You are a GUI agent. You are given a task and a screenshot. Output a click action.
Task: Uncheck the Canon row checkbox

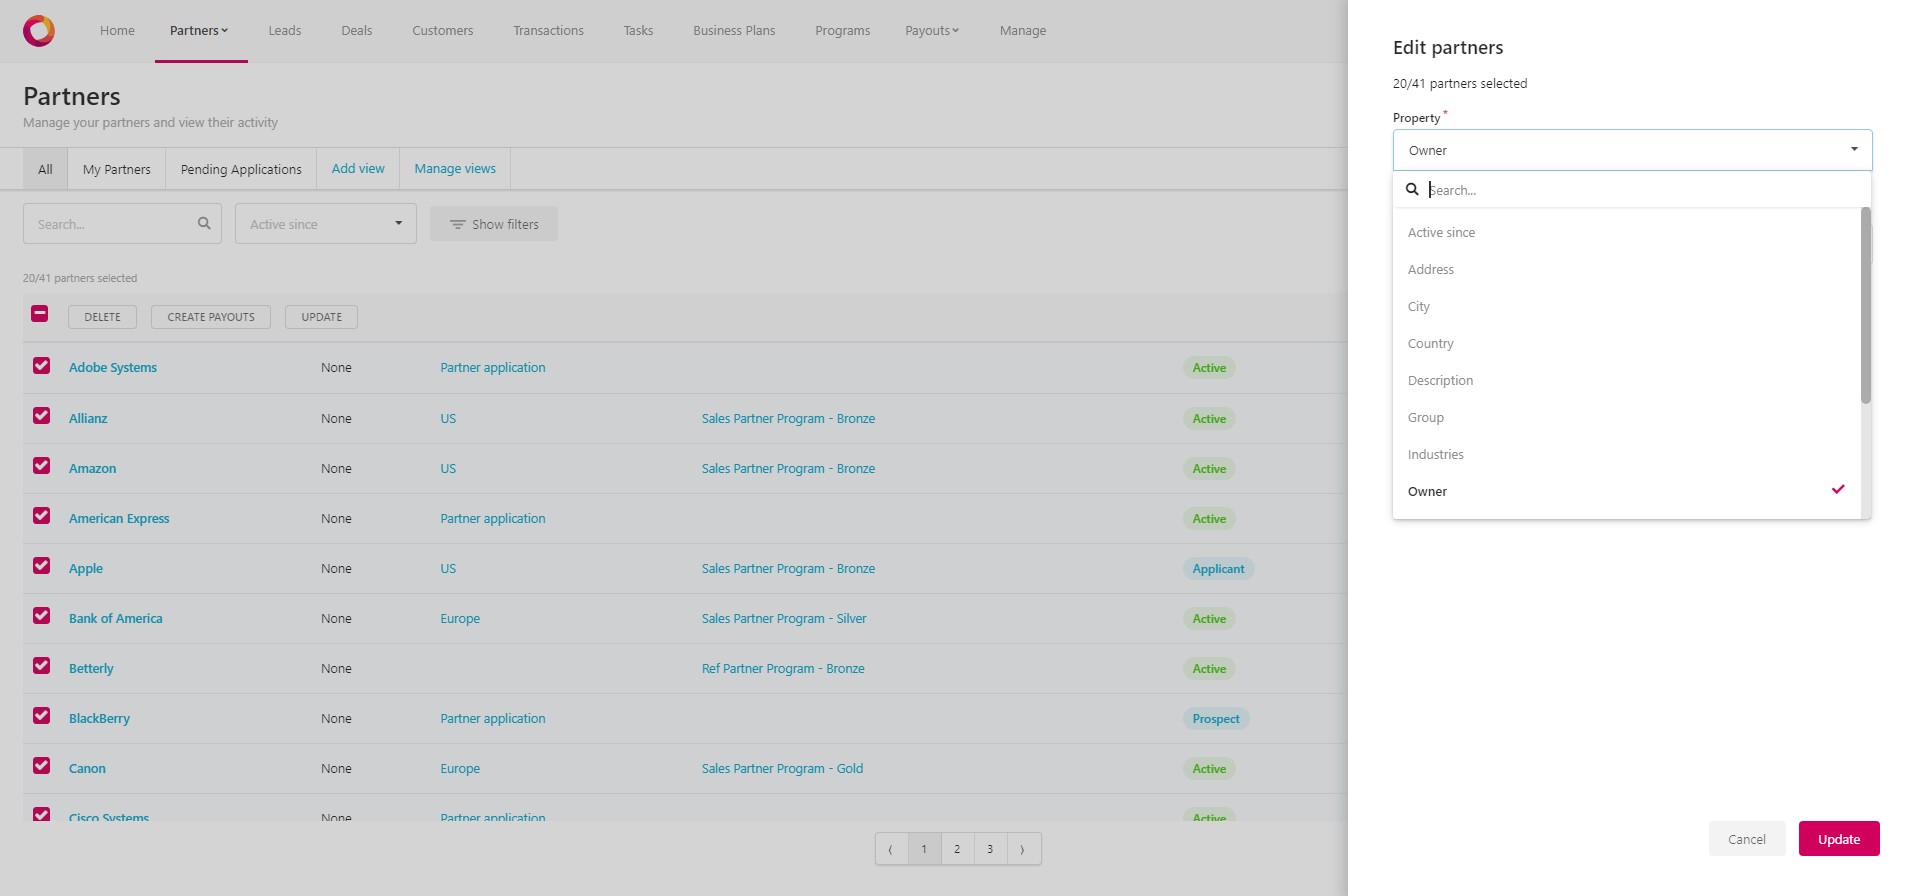pyautogui.click(x=41, y=766)
